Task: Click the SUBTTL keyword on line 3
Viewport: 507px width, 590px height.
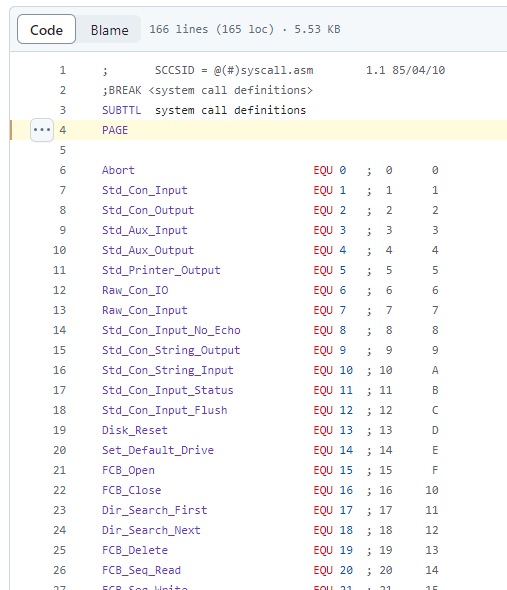Action: tap(122, 110)
